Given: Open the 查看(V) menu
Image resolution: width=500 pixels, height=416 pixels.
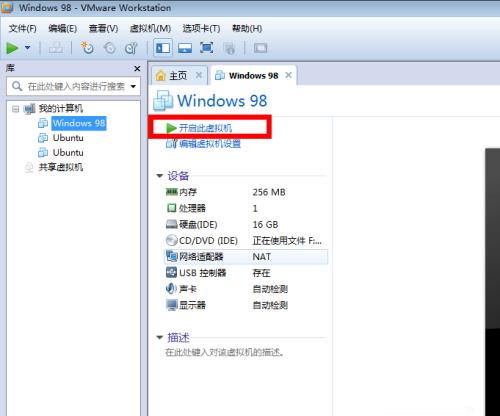Looking at the screenshot, I should (x=103, y=29).
